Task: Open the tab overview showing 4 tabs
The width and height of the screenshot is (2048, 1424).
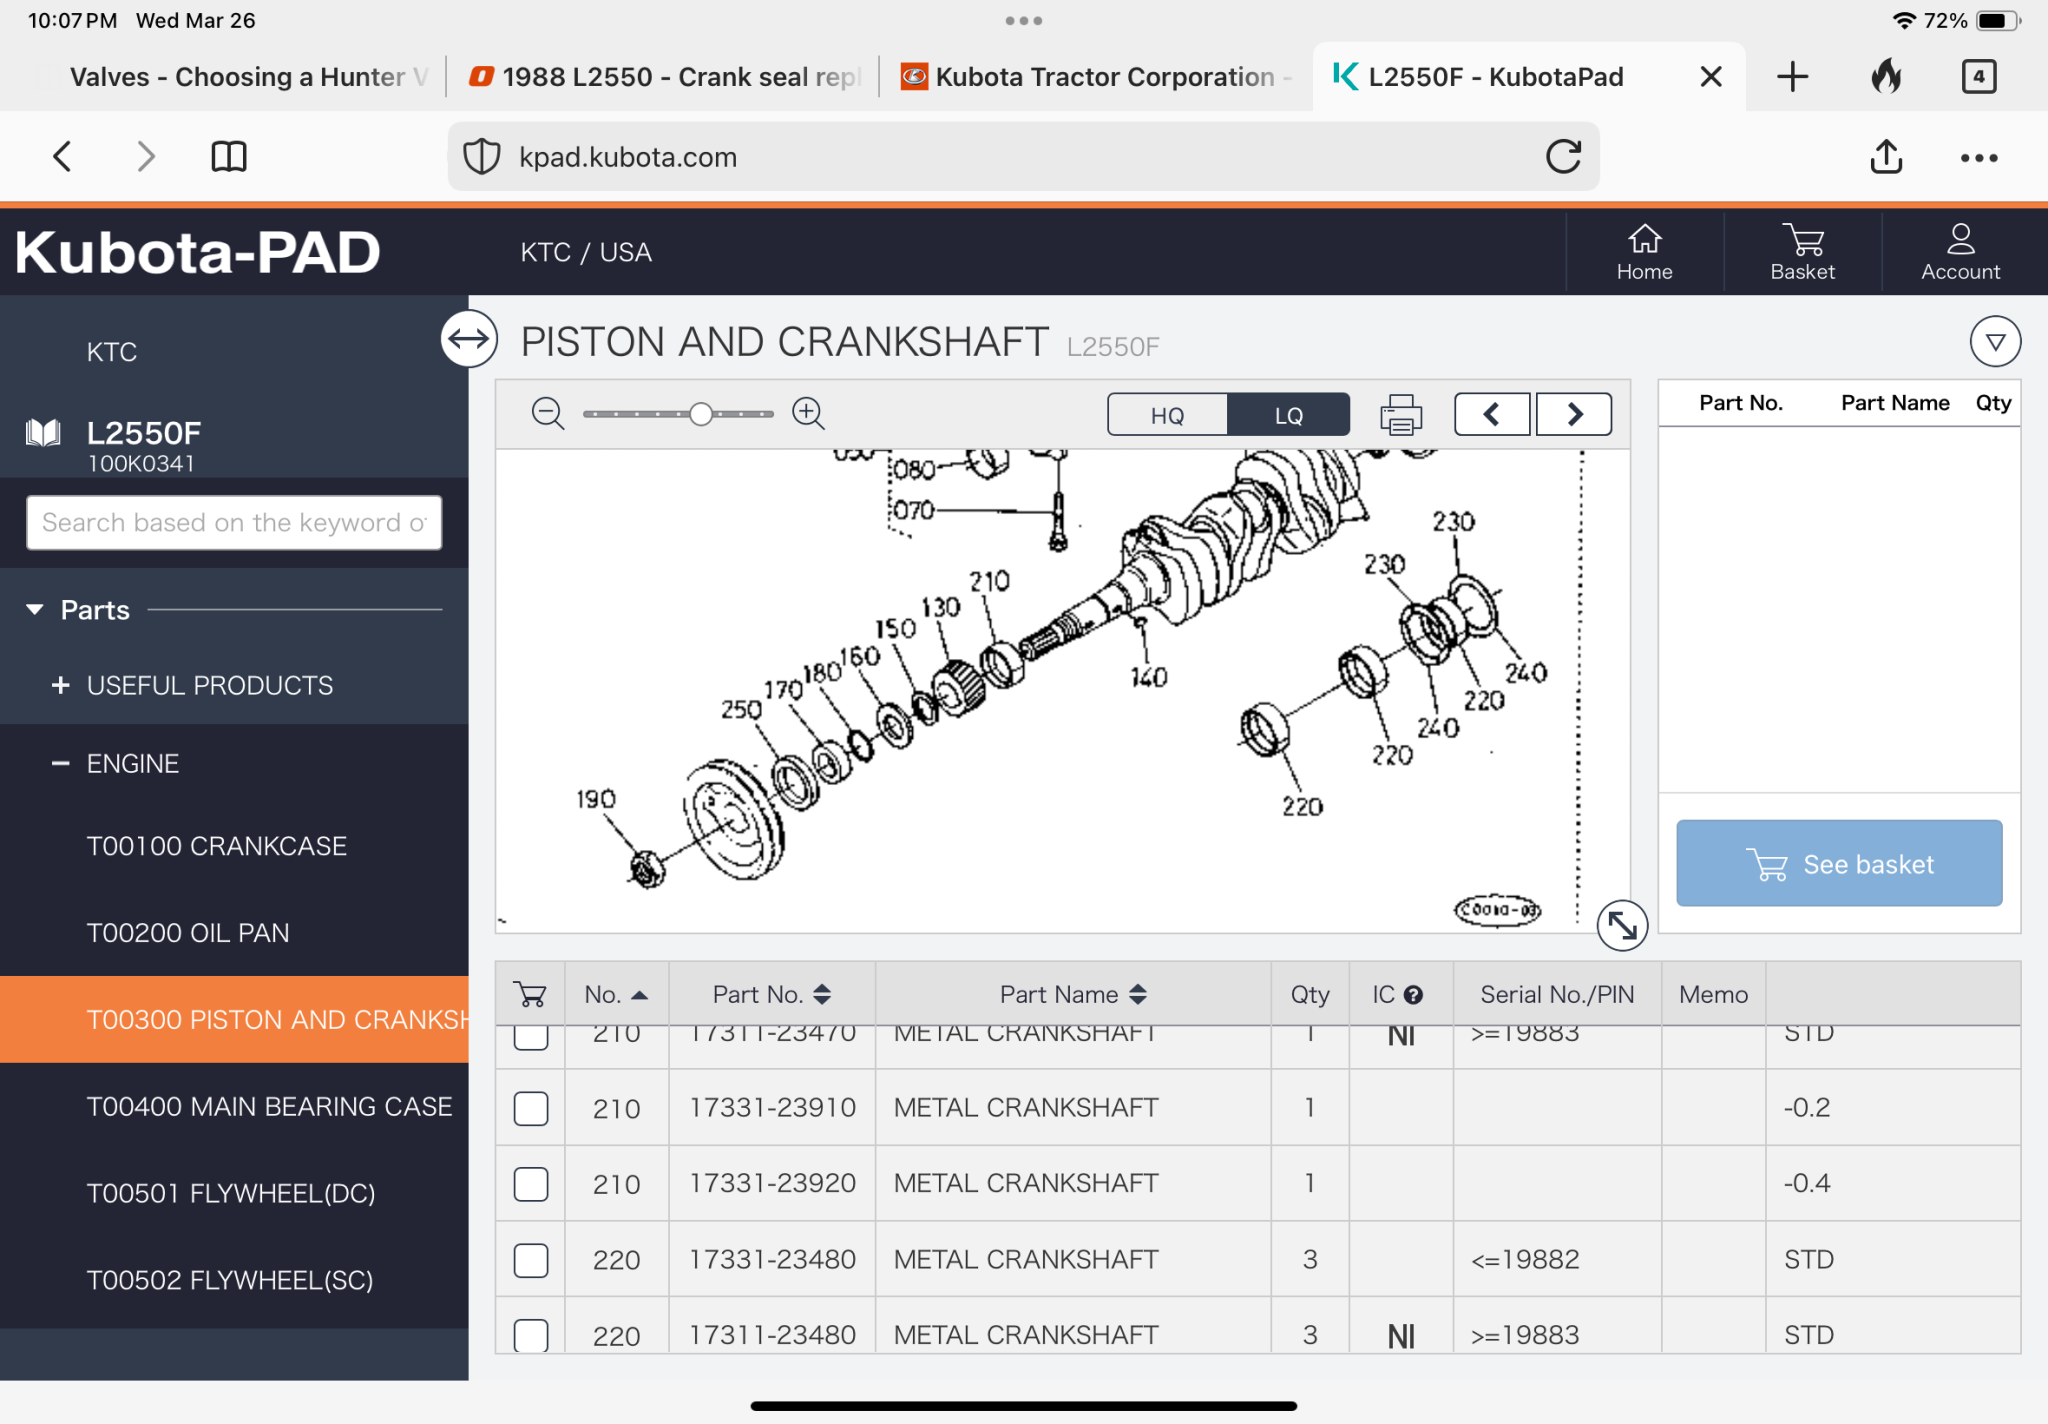Action: click(x=1978, y=76)
